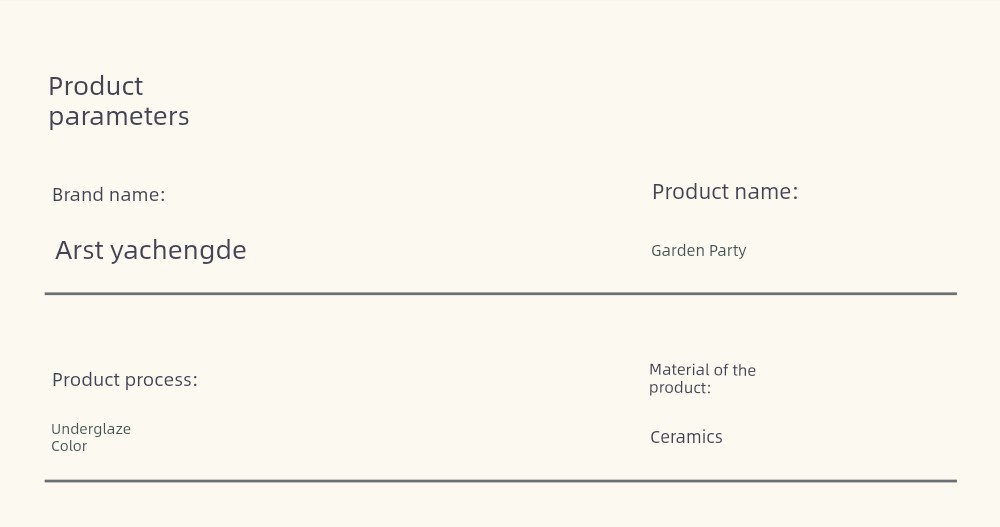The width and height of the screenshot is (1000, 527).
Task: Click the word "Color" under Underglaze
Action: click(x=69, y=447)
